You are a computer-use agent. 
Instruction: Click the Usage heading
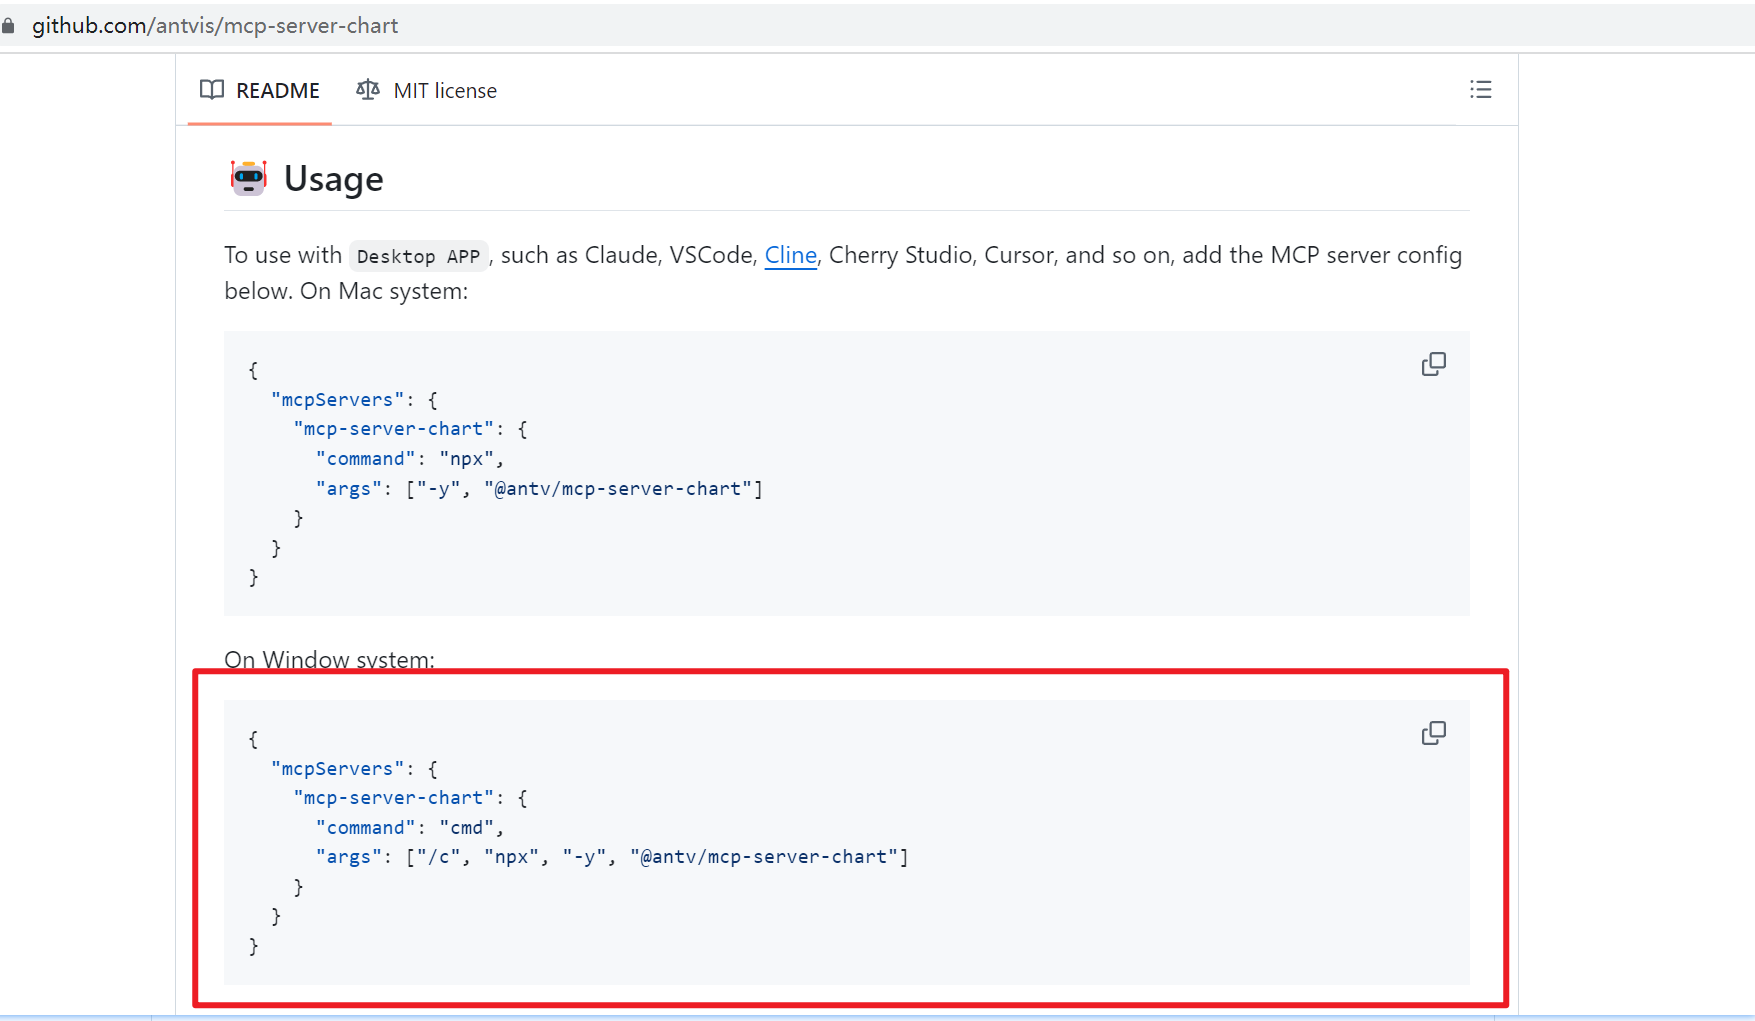pyautogui.click(x=334, y=179)
